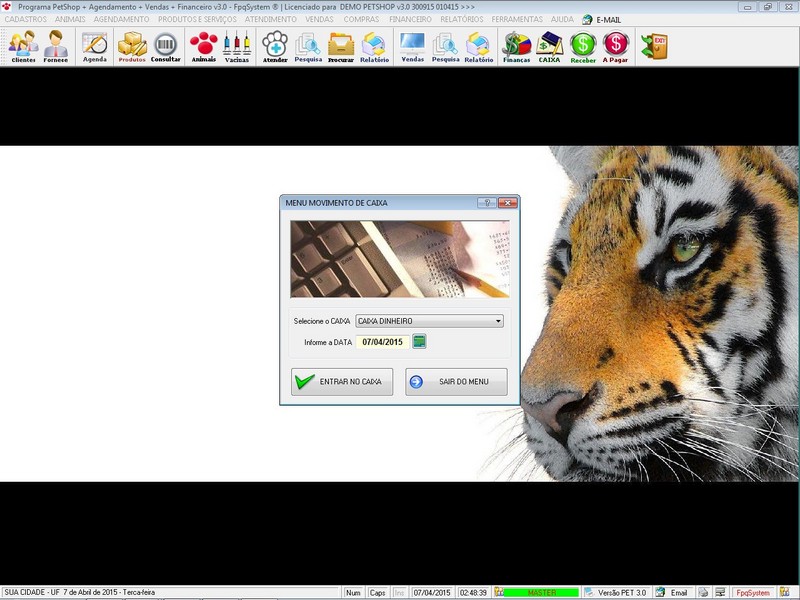Open the Animais paw icon

click(x=203, y=46)
